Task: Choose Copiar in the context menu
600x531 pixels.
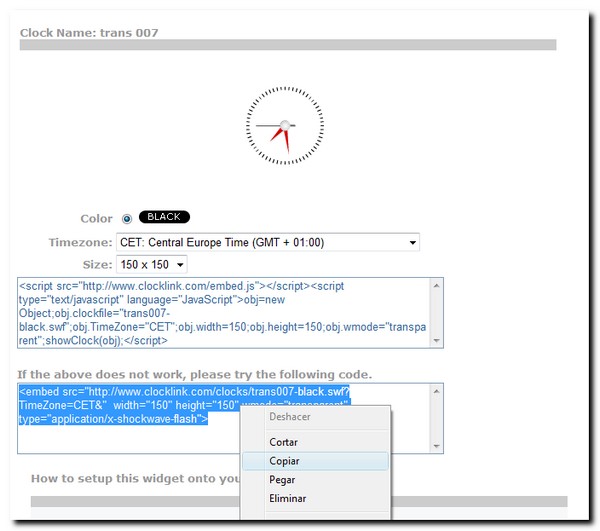Action: click(x=315, y=461)
